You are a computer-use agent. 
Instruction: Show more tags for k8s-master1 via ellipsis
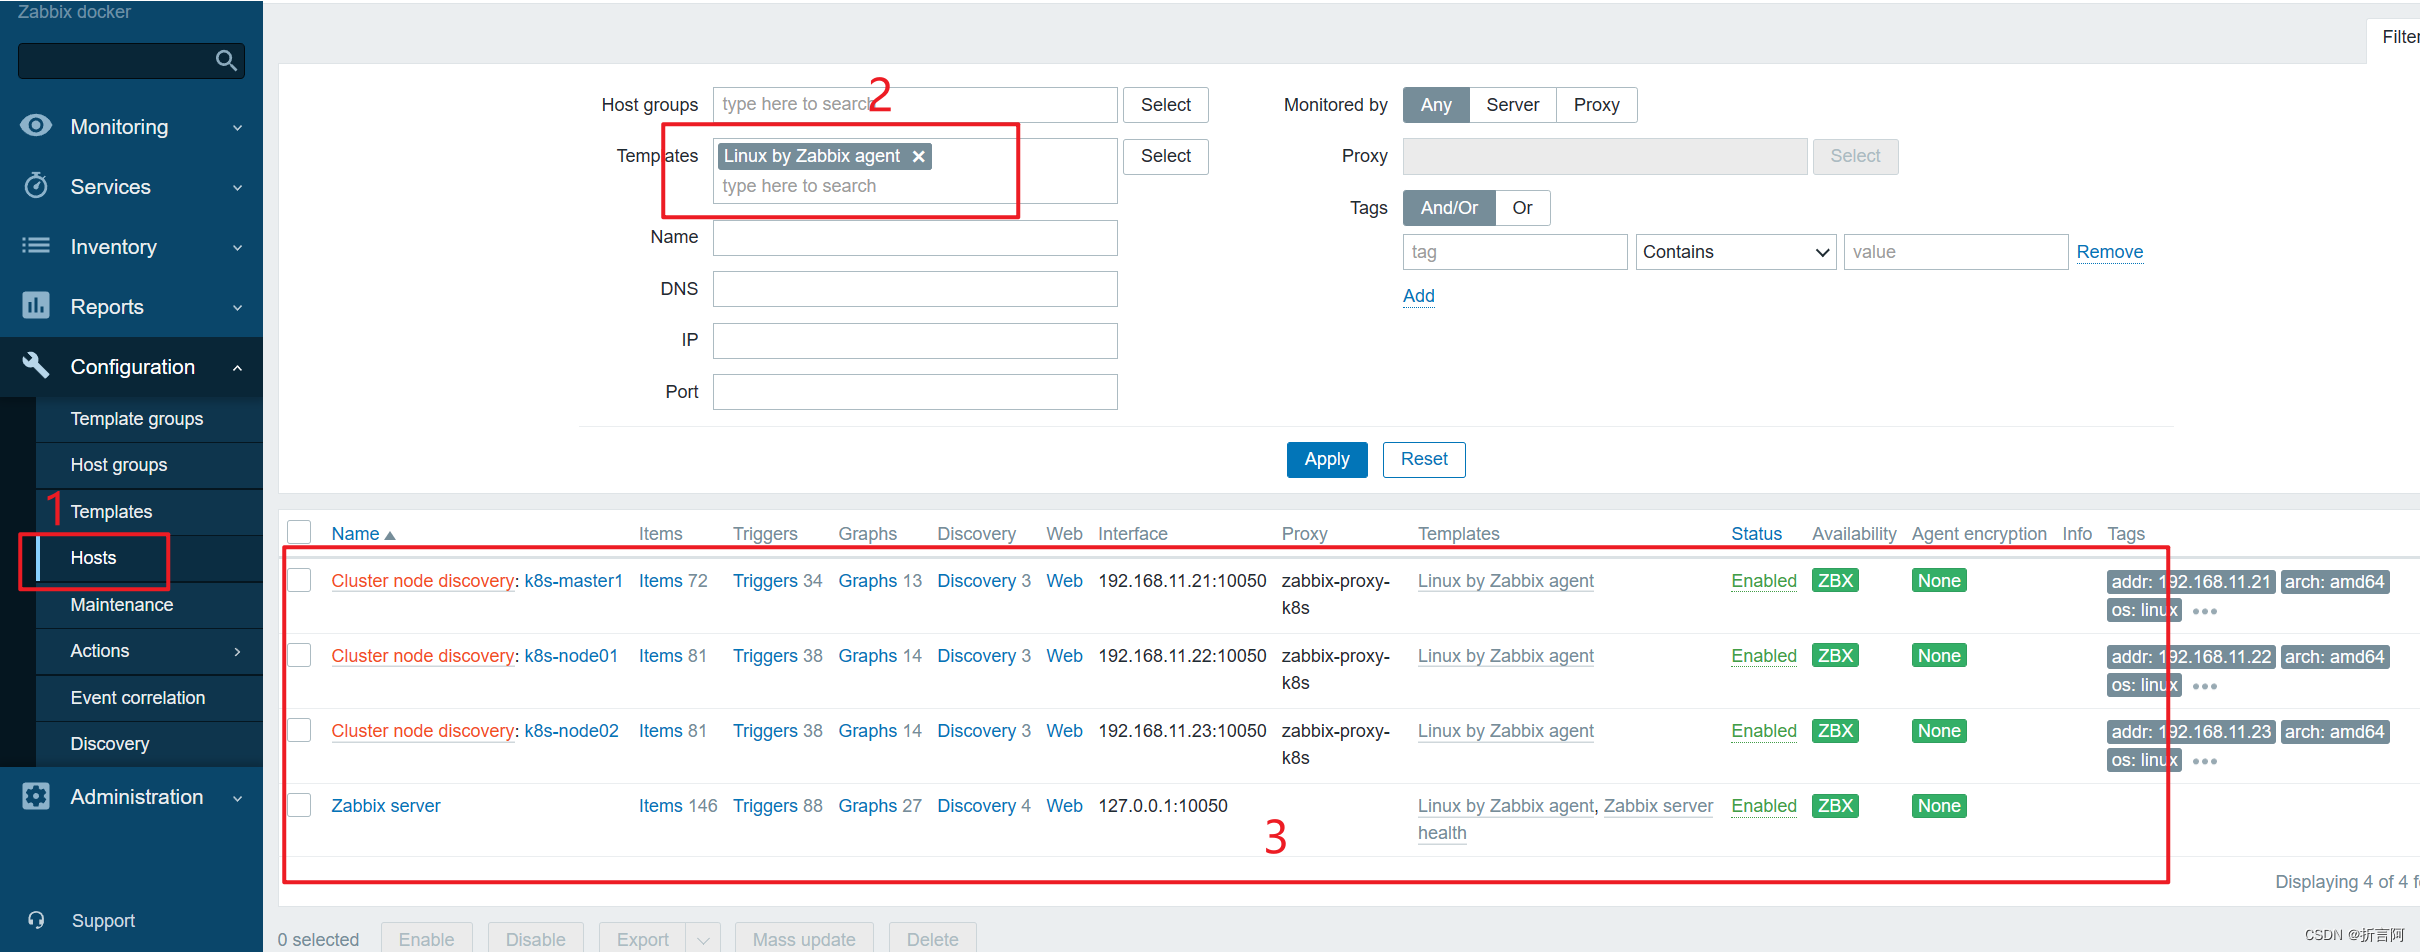coord(2205,611)
